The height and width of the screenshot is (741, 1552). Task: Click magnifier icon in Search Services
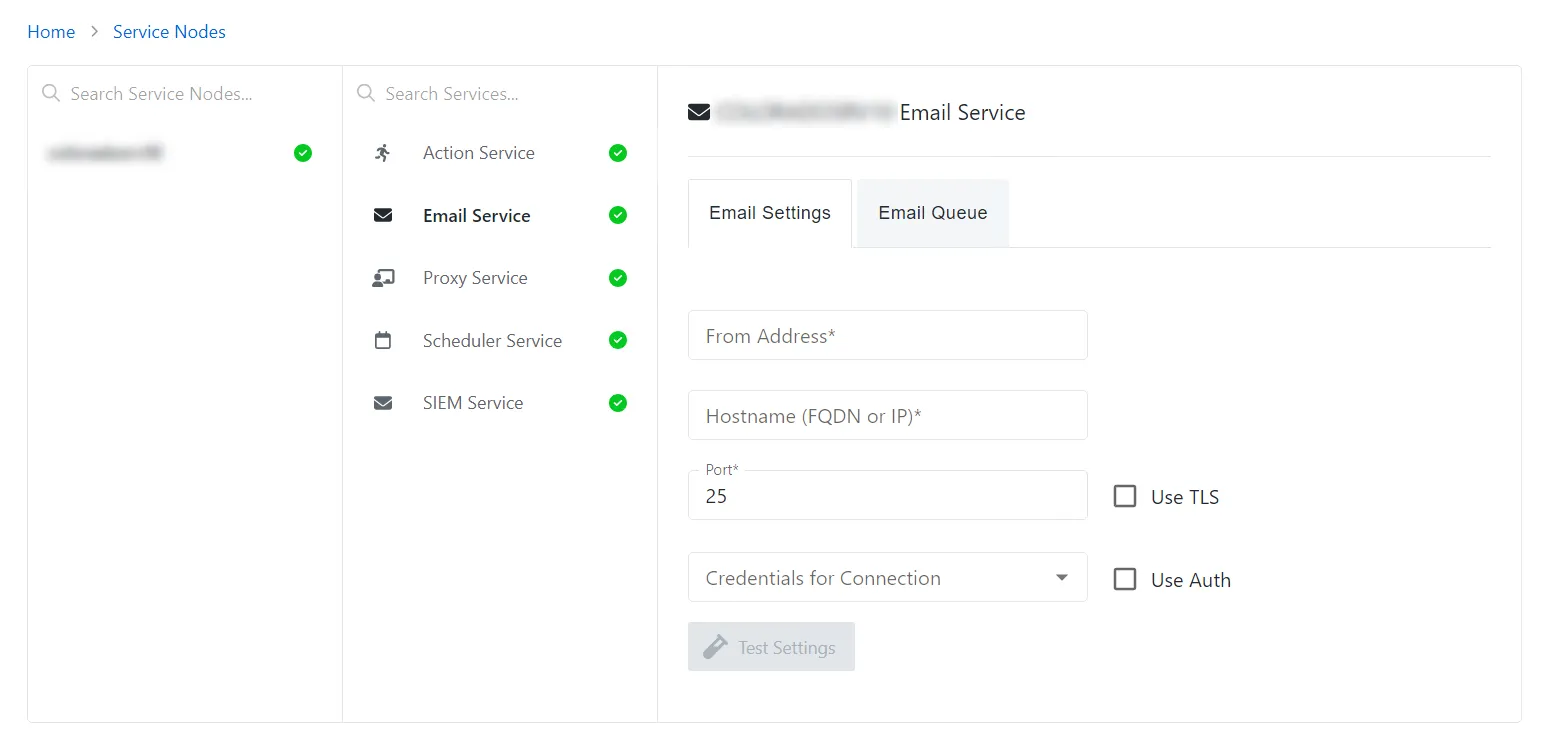click(x=366, y=93)
